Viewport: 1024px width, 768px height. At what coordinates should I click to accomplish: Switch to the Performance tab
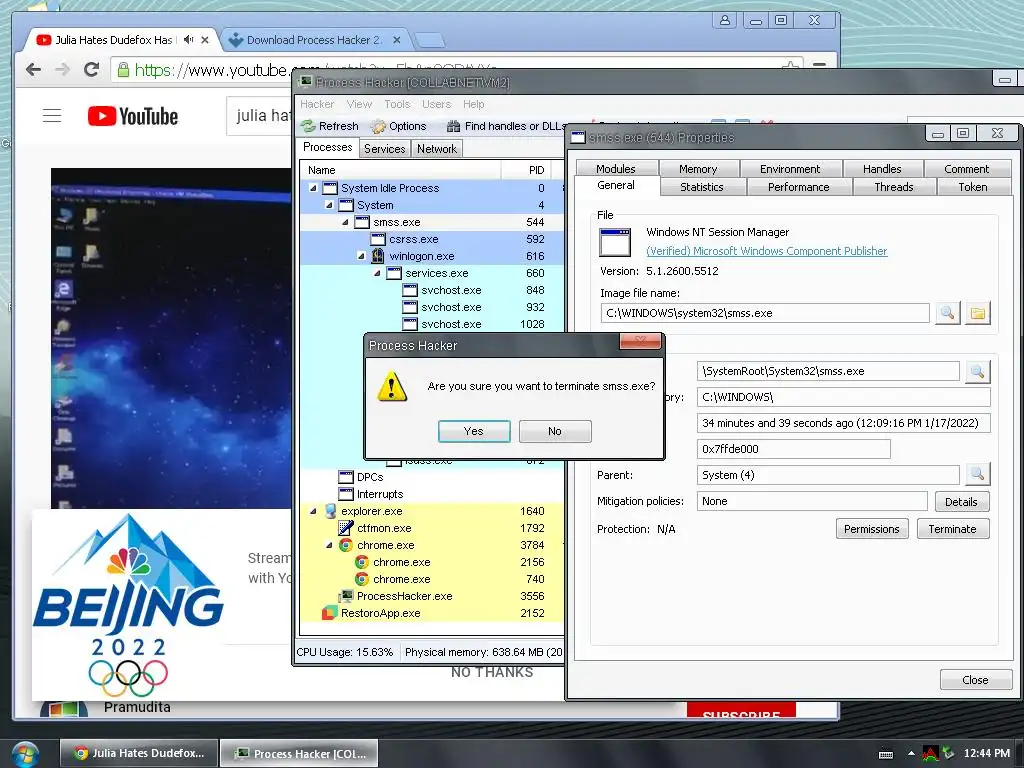coord(799,187)
